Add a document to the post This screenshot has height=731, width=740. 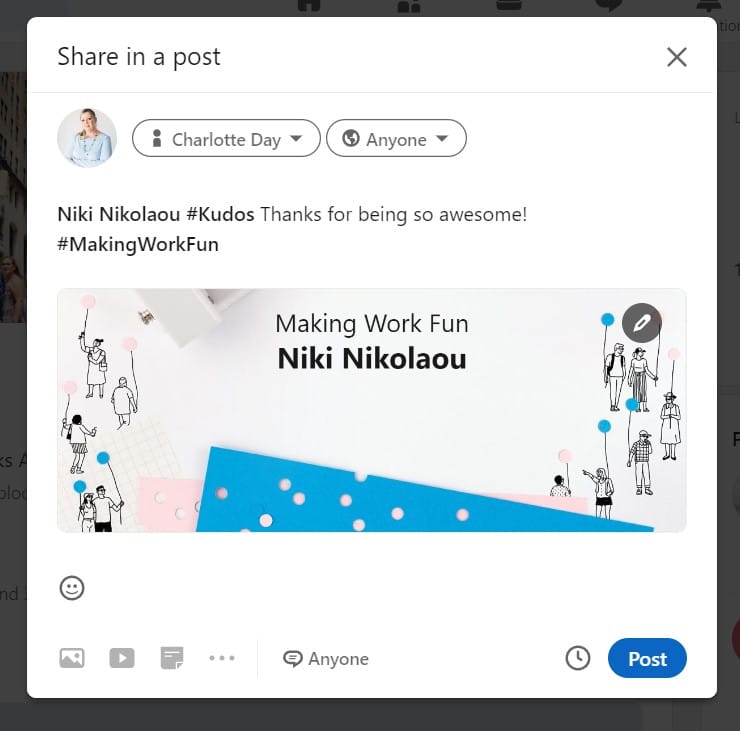pos(172,658)
